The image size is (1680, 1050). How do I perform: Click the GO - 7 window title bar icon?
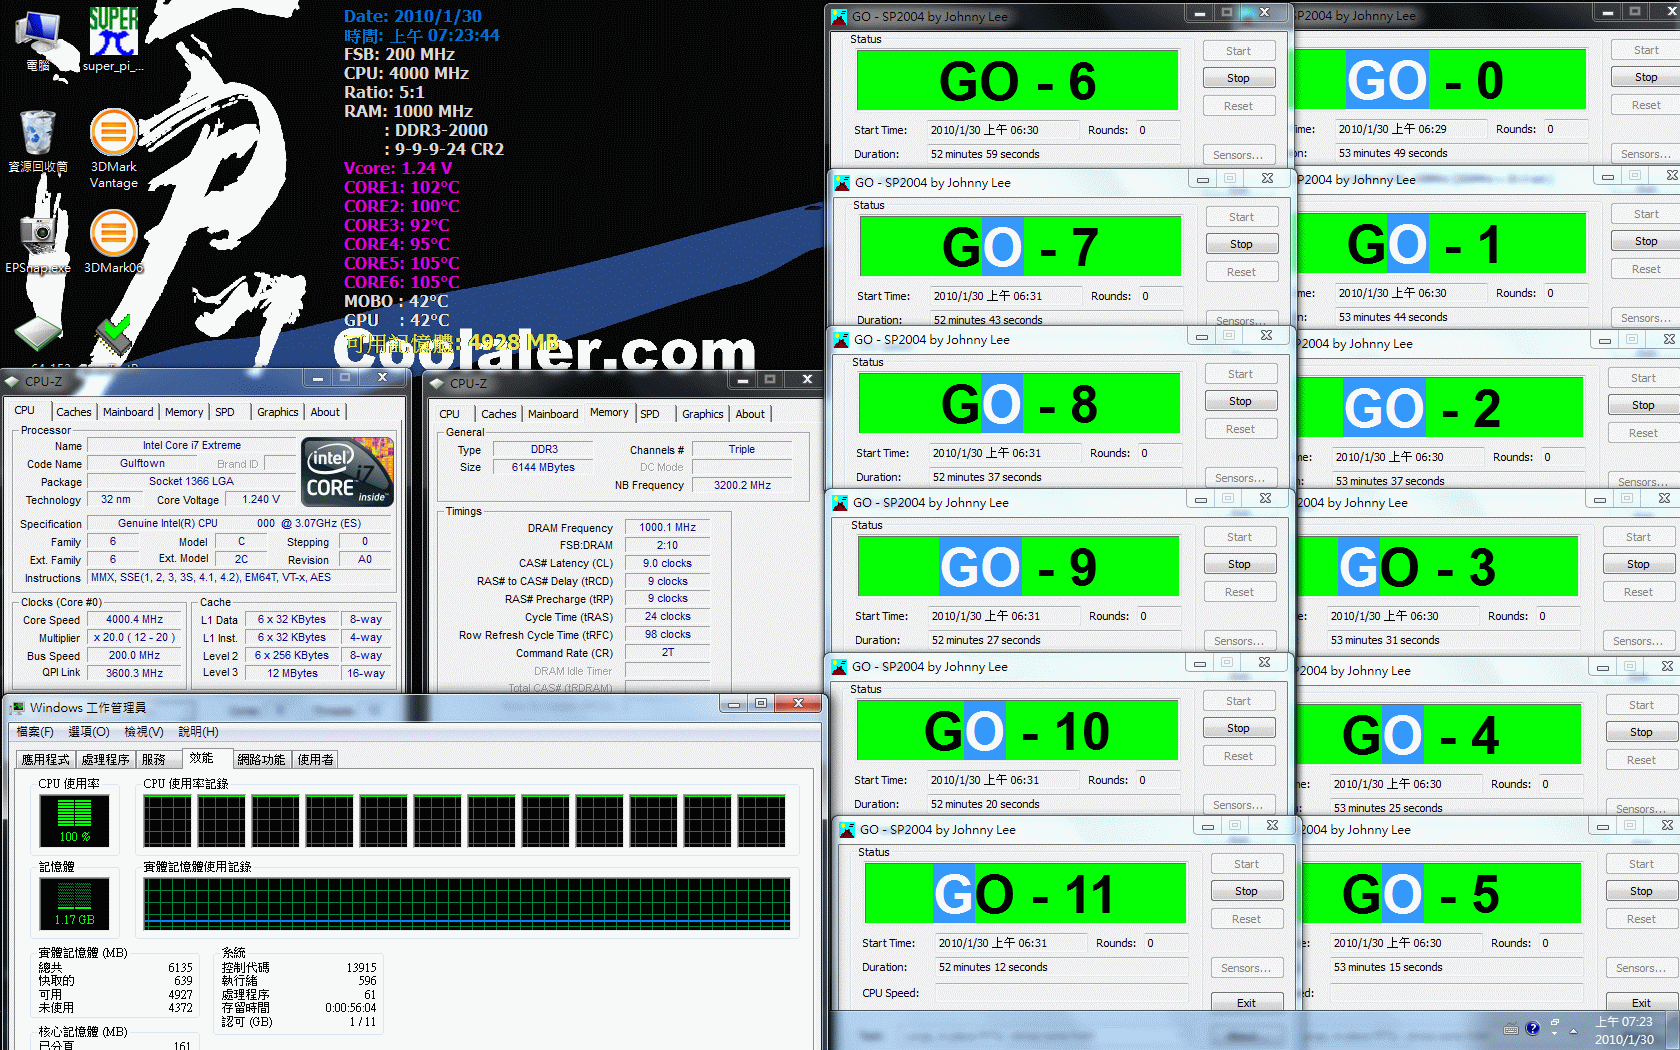pos(842,182)
